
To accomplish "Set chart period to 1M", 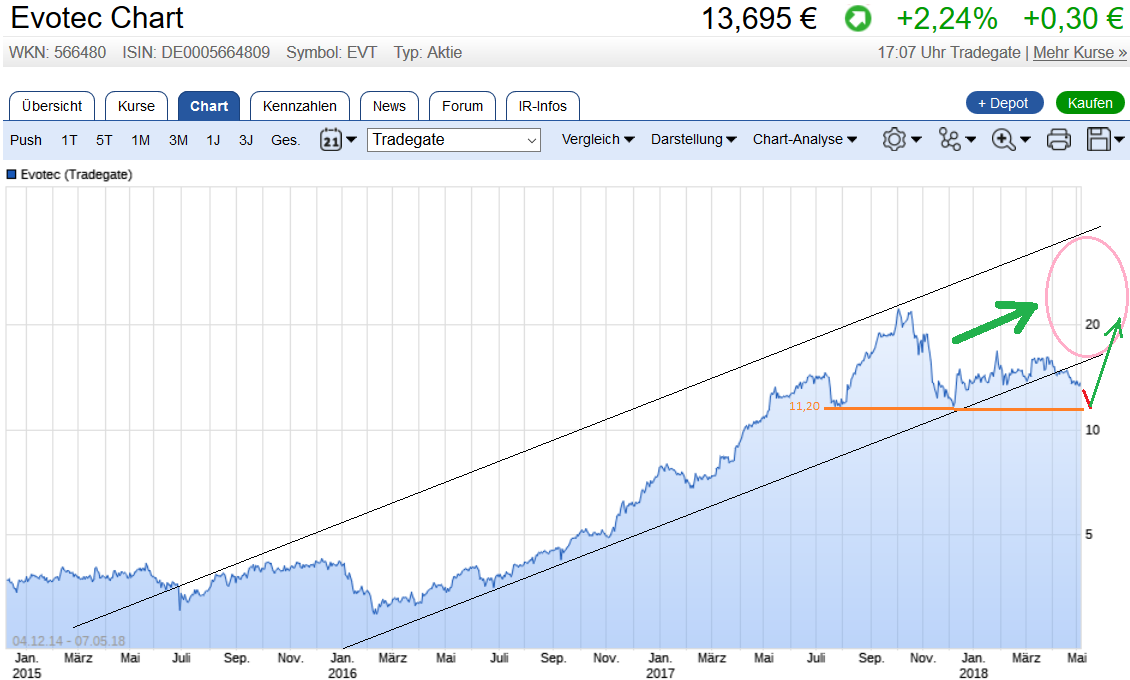I will coord(141,140).
